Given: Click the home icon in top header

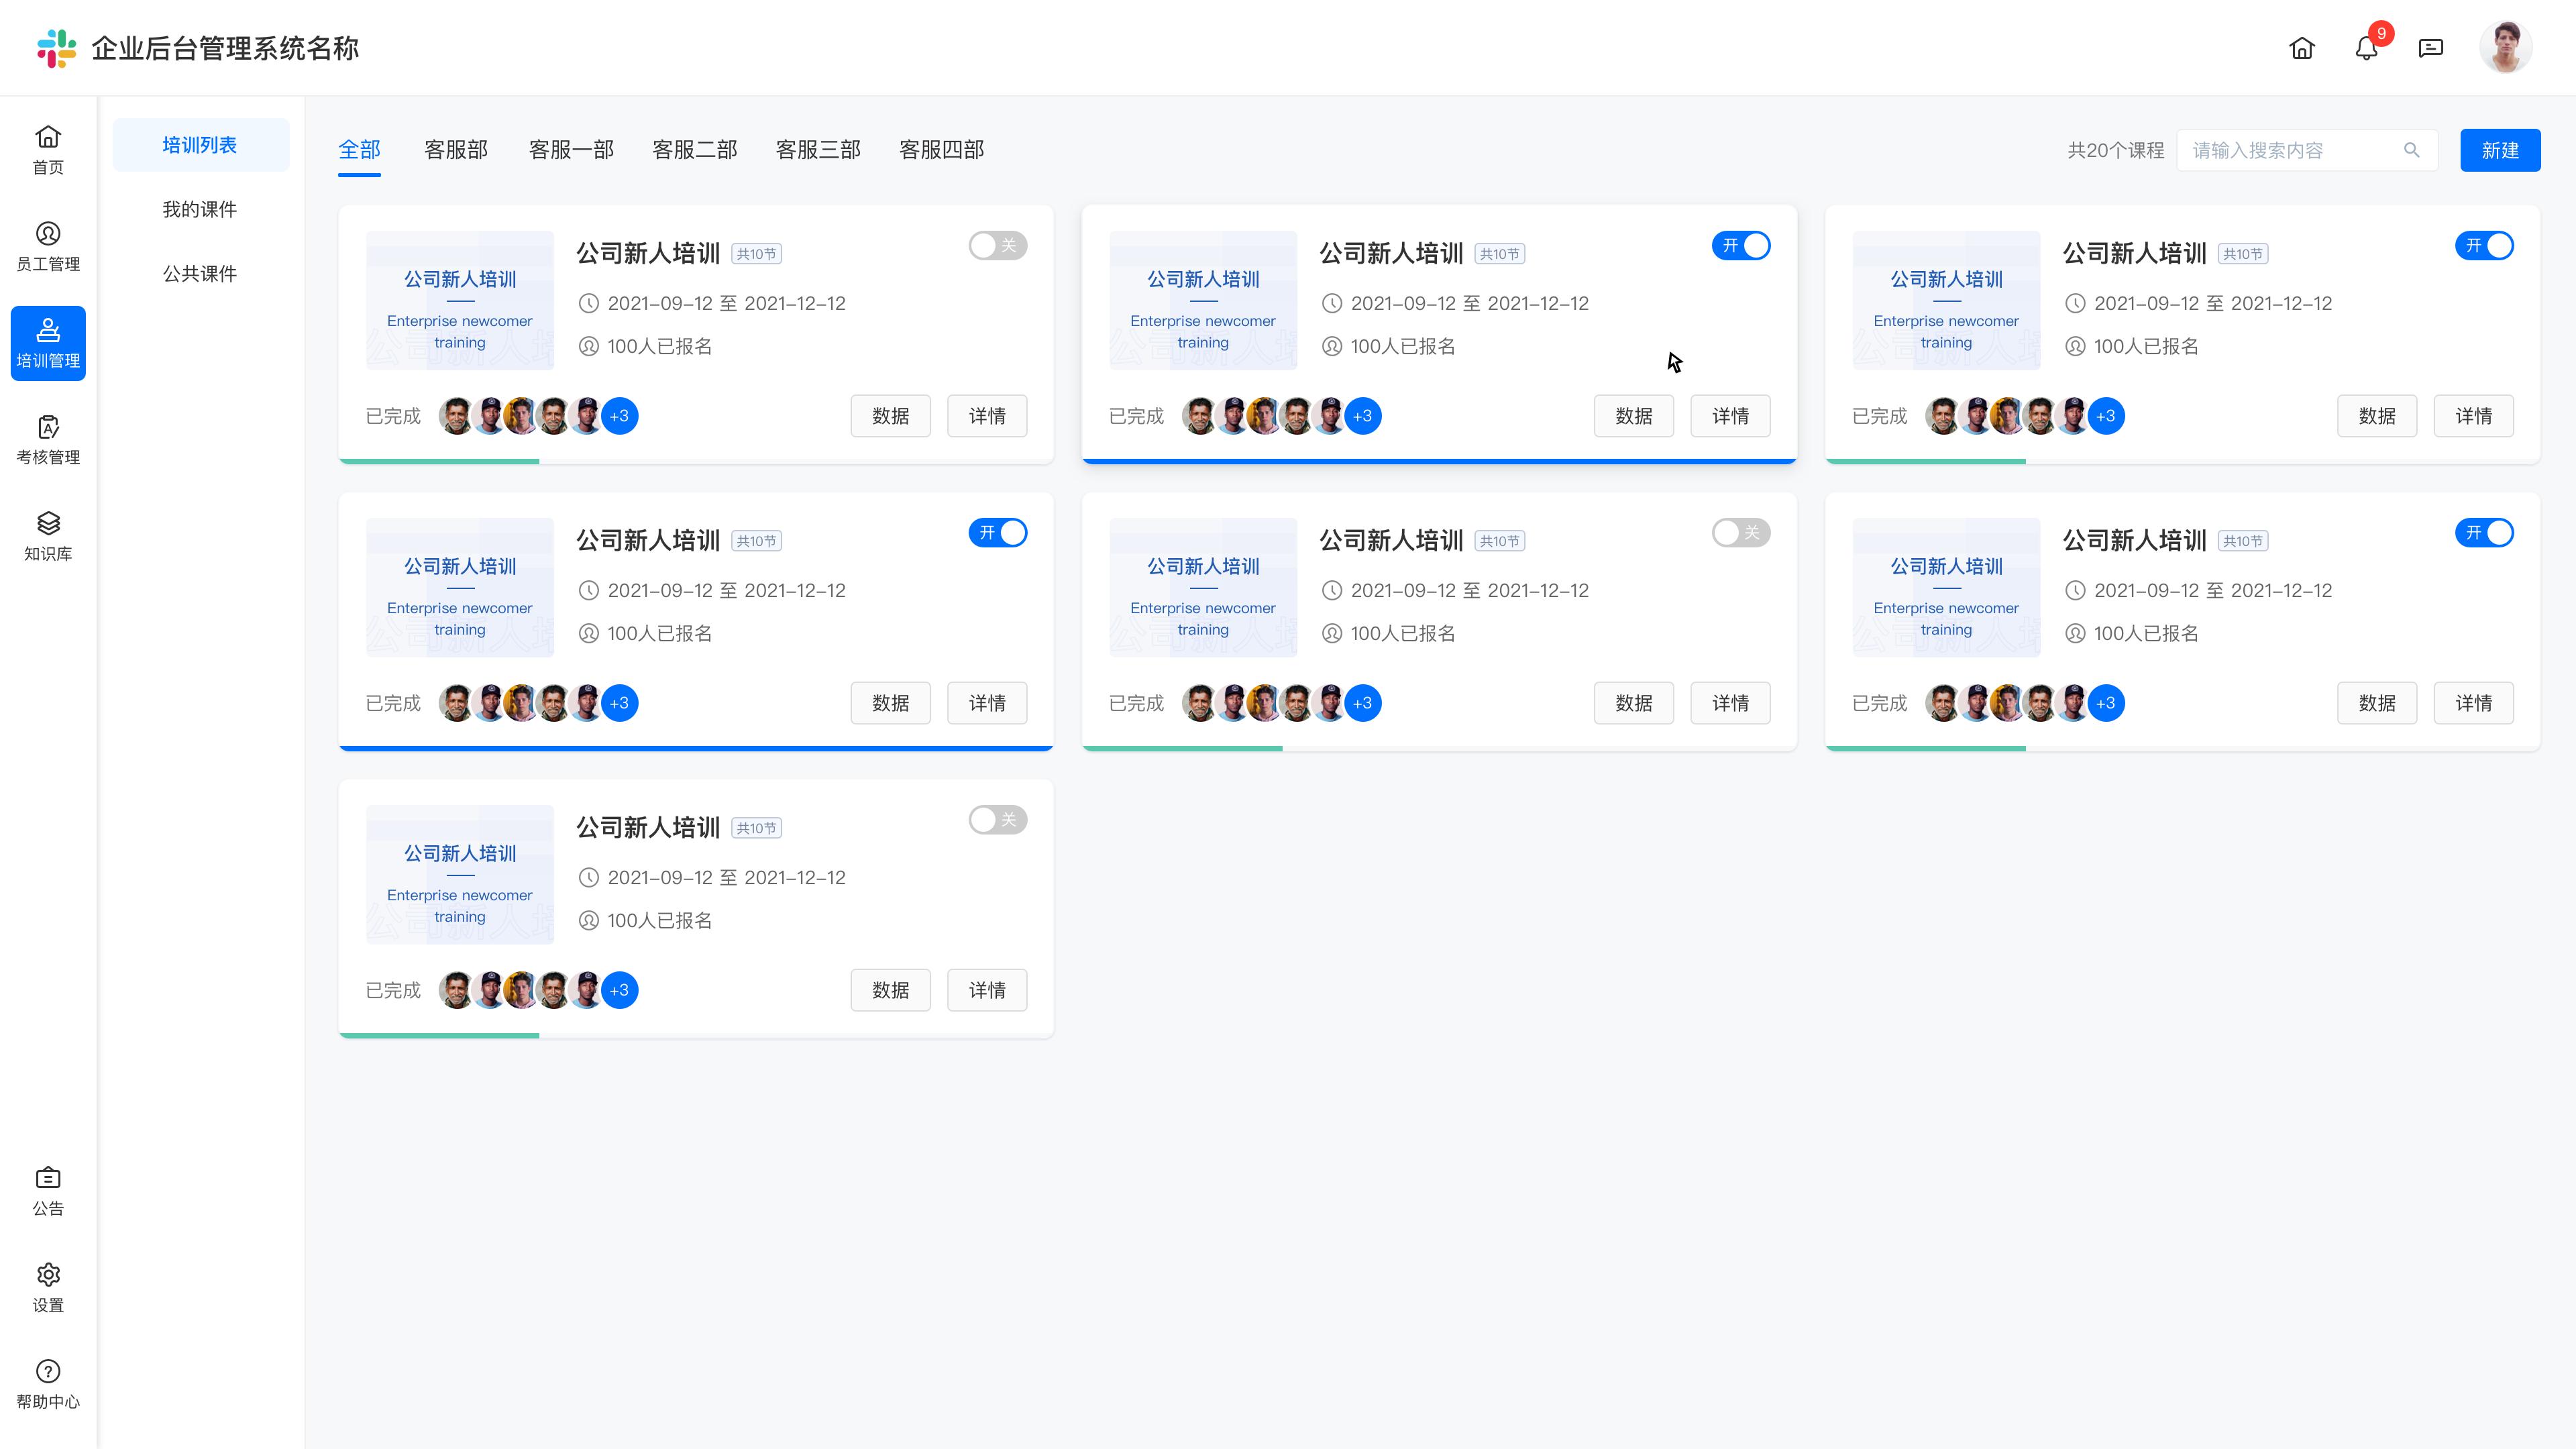Looking at the screenshot, I should pos(2302,48).
